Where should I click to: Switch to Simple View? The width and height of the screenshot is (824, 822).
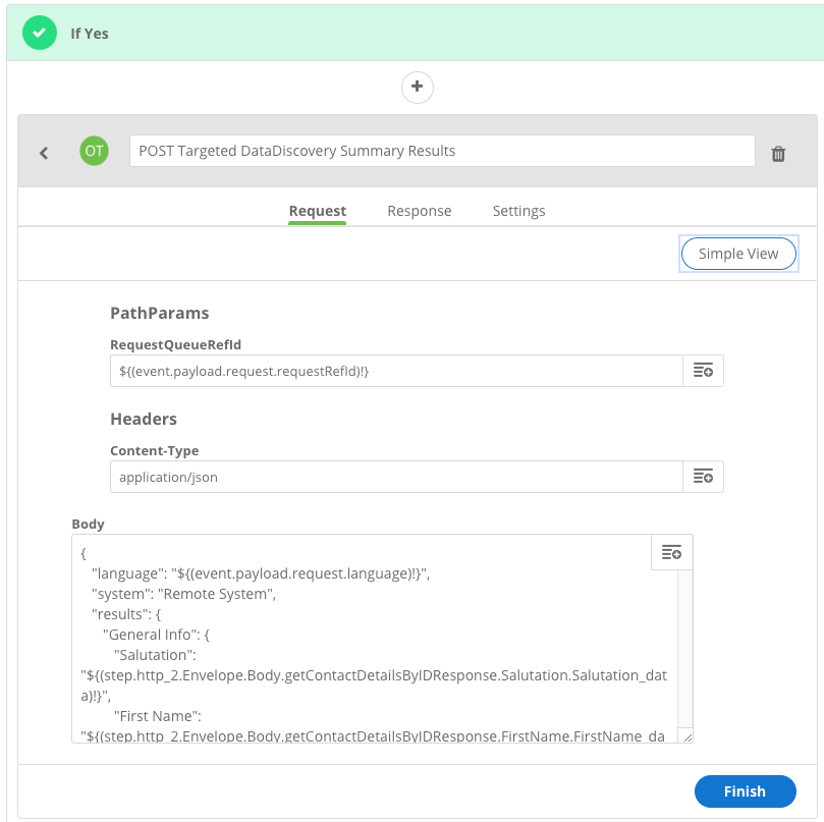(x=738, y=253)
